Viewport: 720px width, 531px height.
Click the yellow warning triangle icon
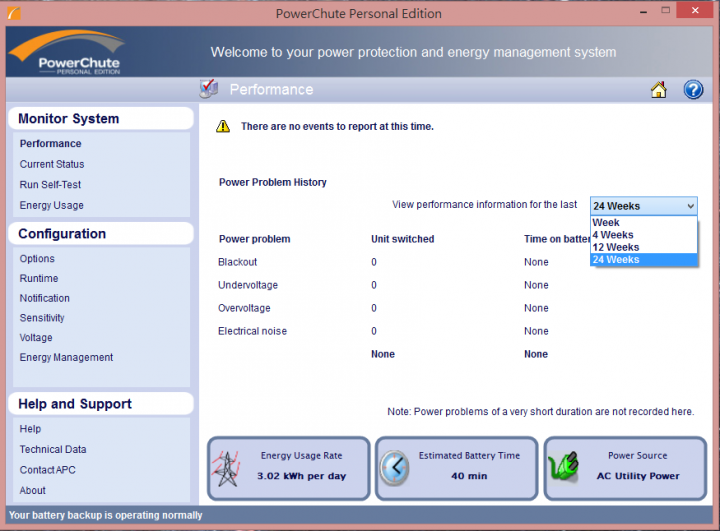pos(223,126)
